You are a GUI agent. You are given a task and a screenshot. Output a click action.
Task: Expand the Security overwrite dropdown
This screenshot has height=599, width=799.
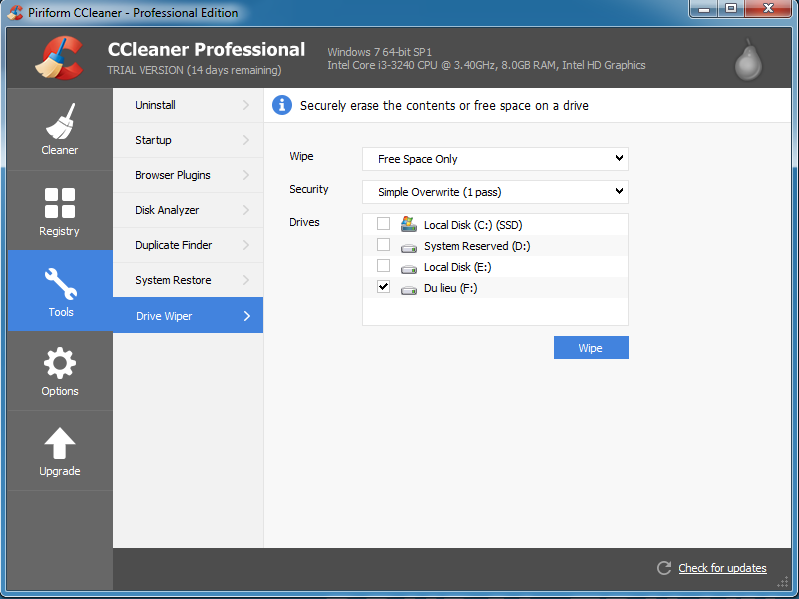(495, 191)
